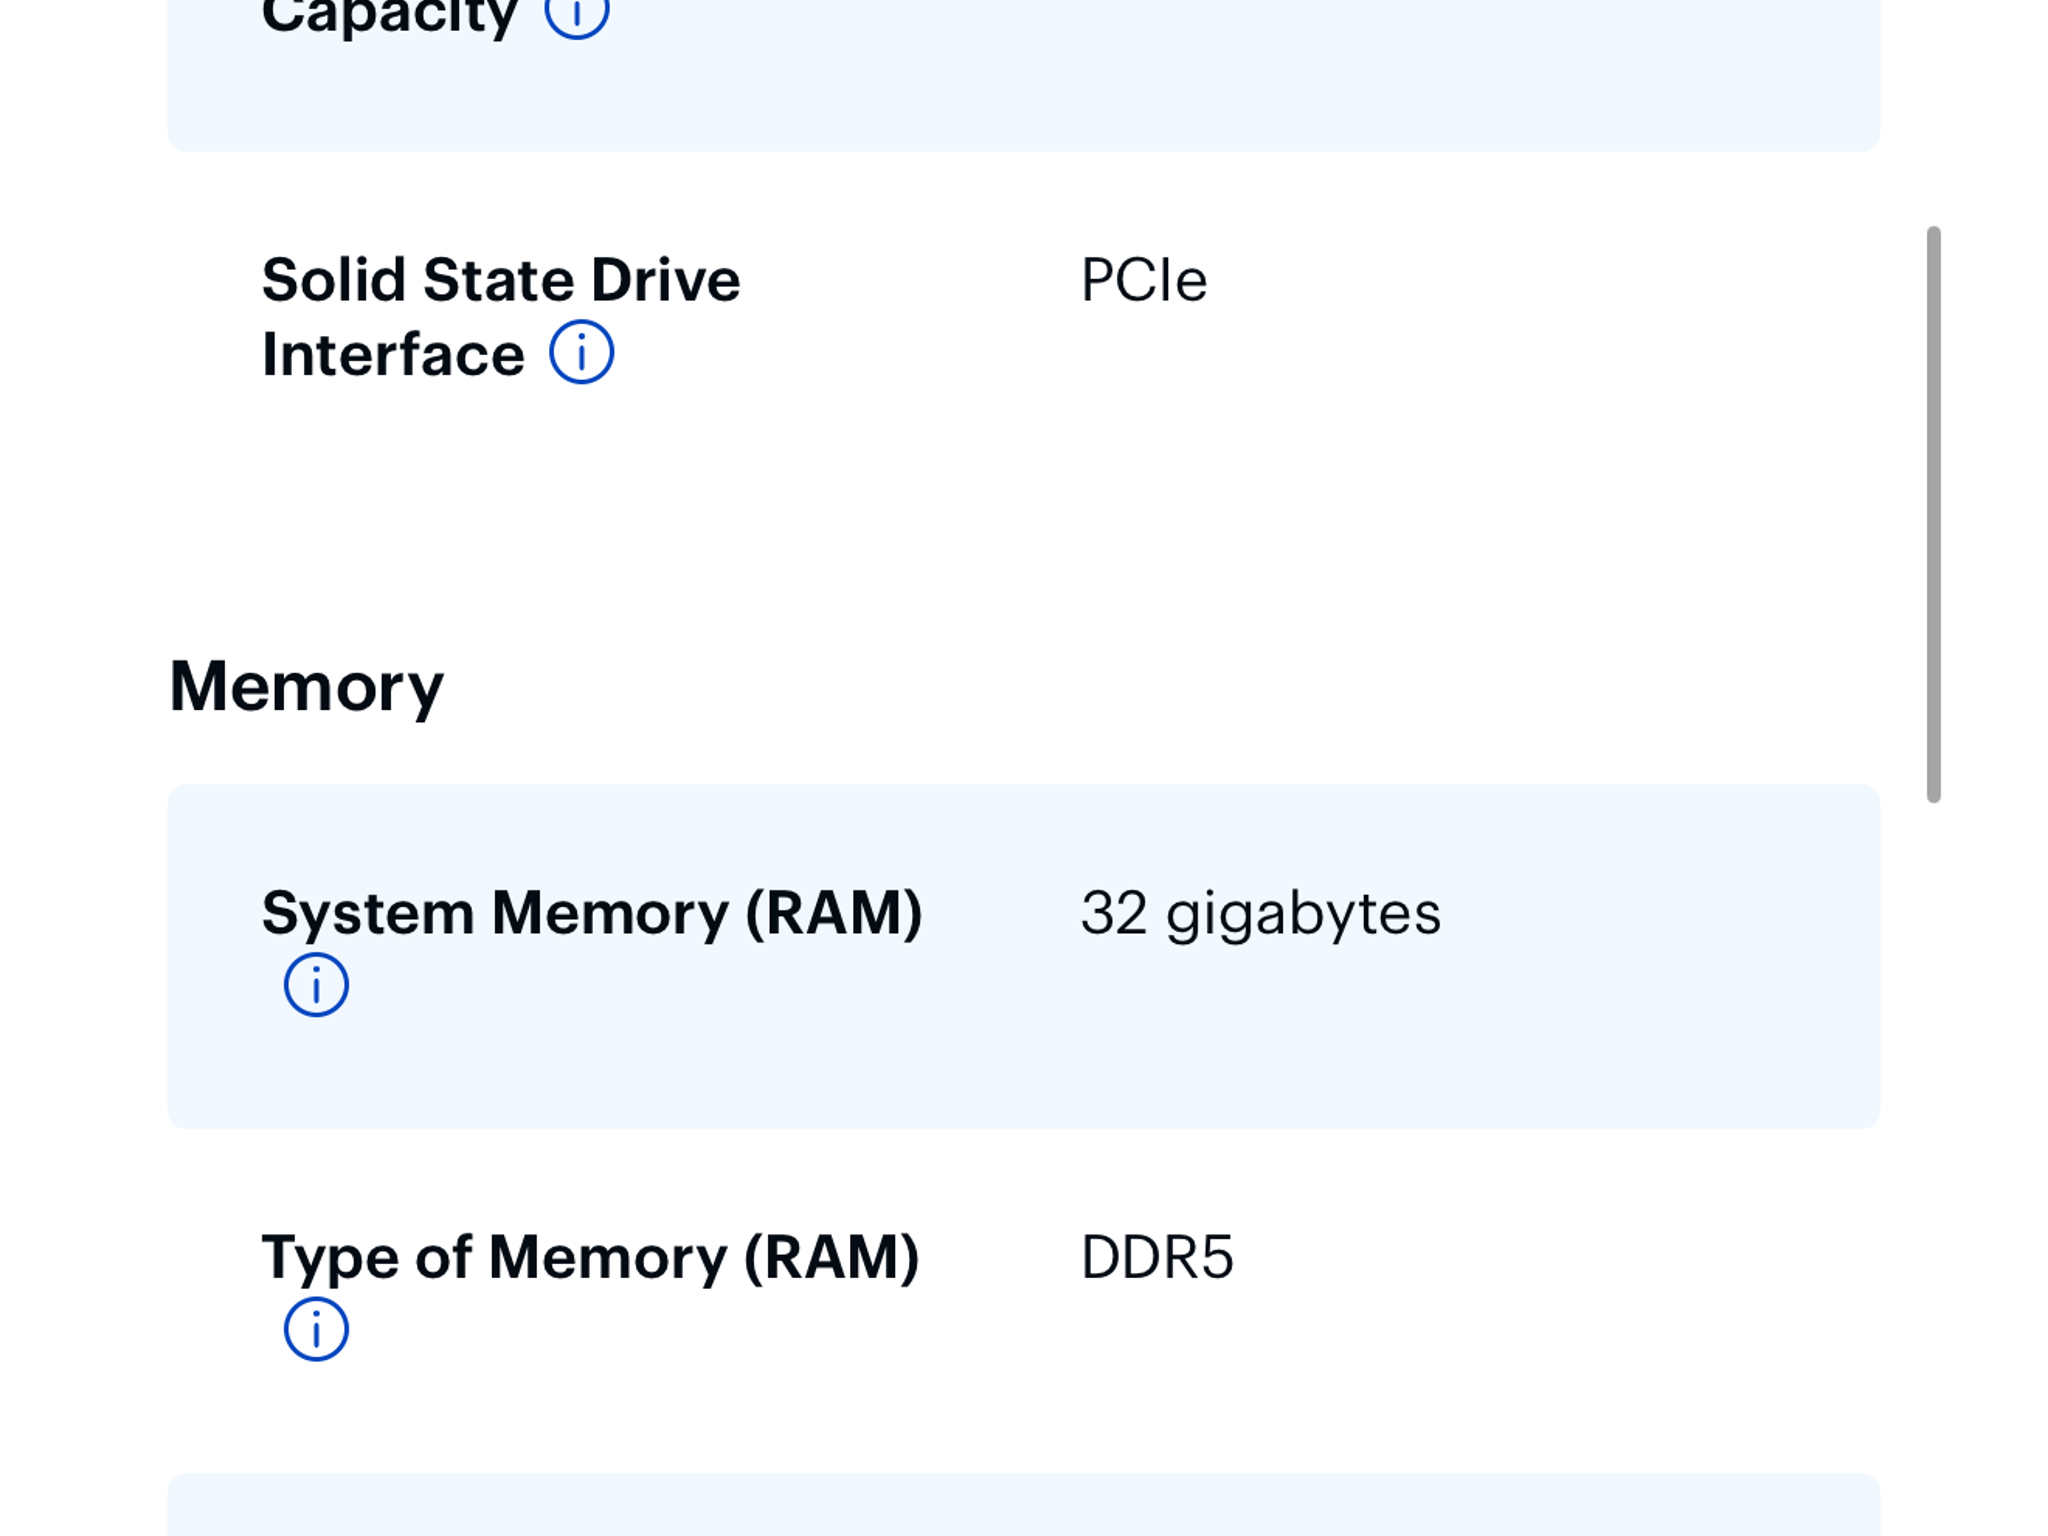The image size is (2048, 1536).
Task: Click the Solid State Drive Interface label
Action: tap(501, 316)
